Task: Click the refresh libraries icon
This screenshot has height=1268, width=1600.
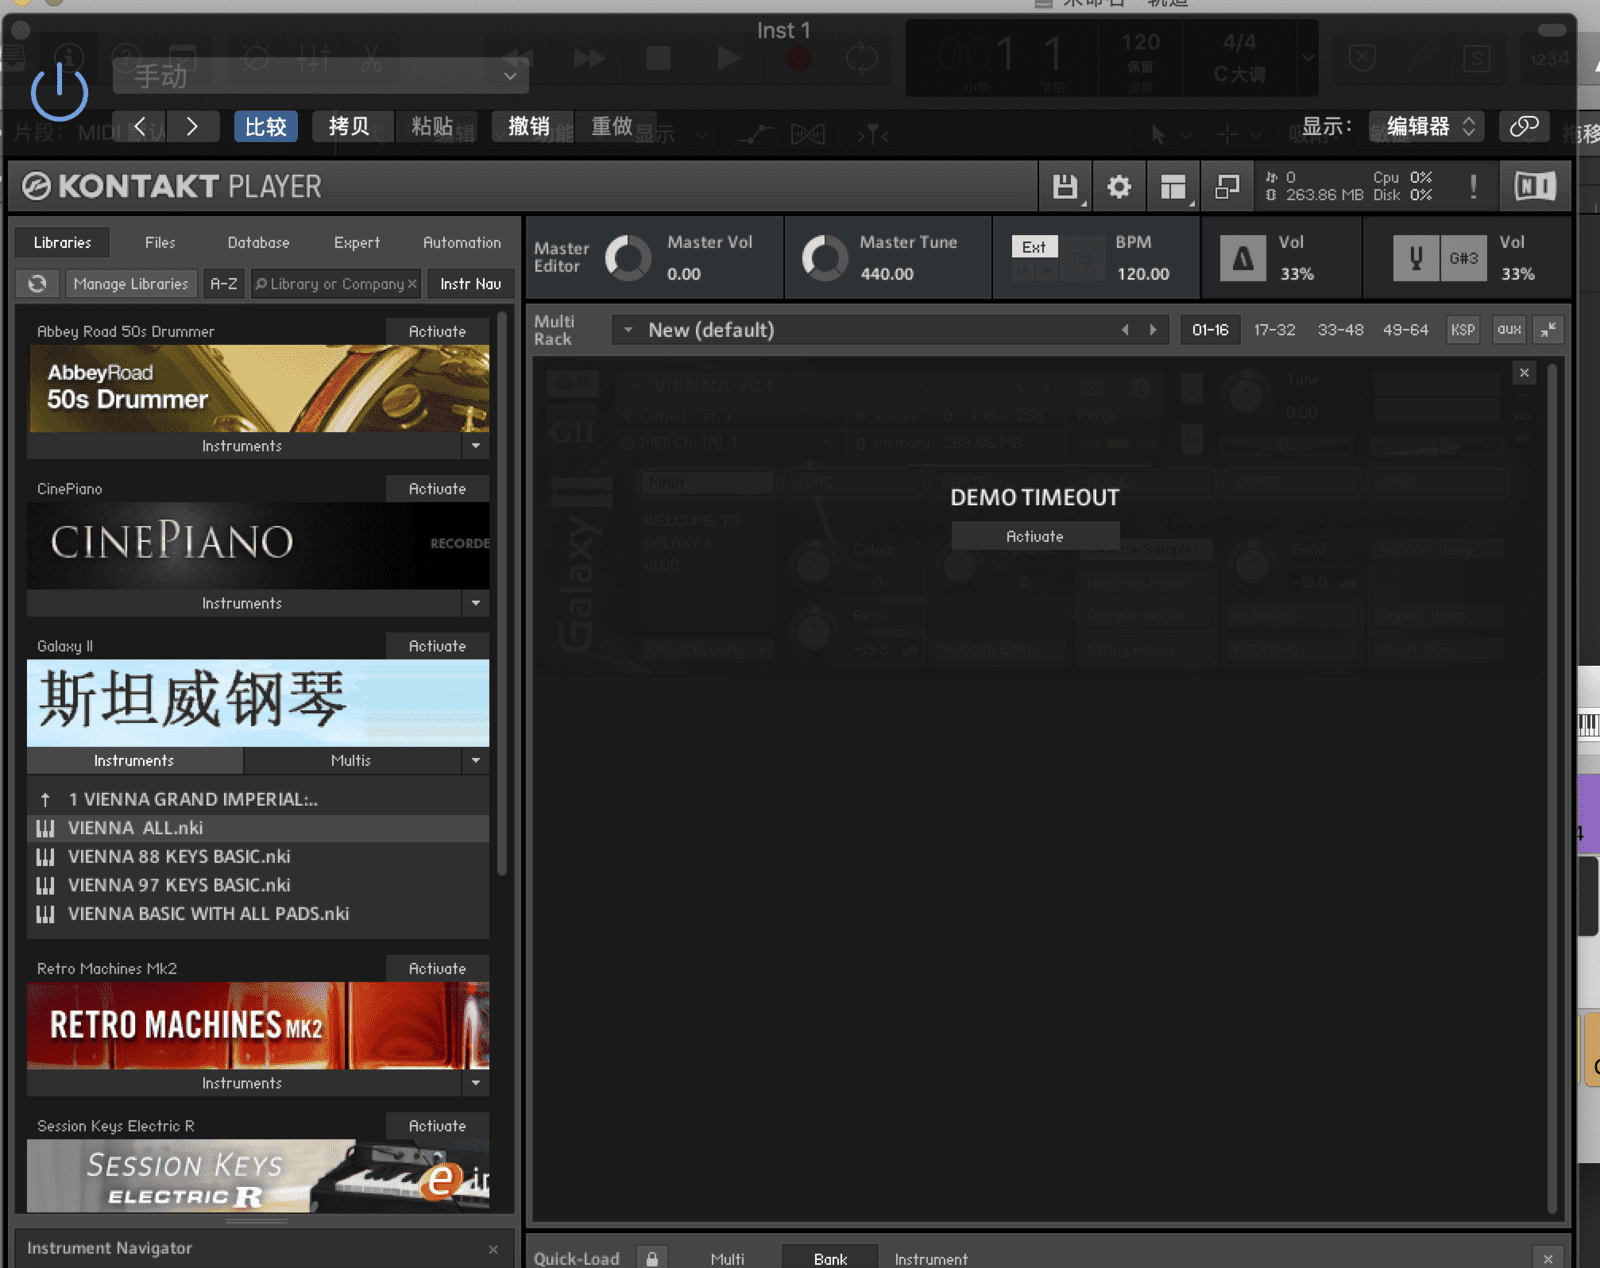Action: click(x=38, y=284)
